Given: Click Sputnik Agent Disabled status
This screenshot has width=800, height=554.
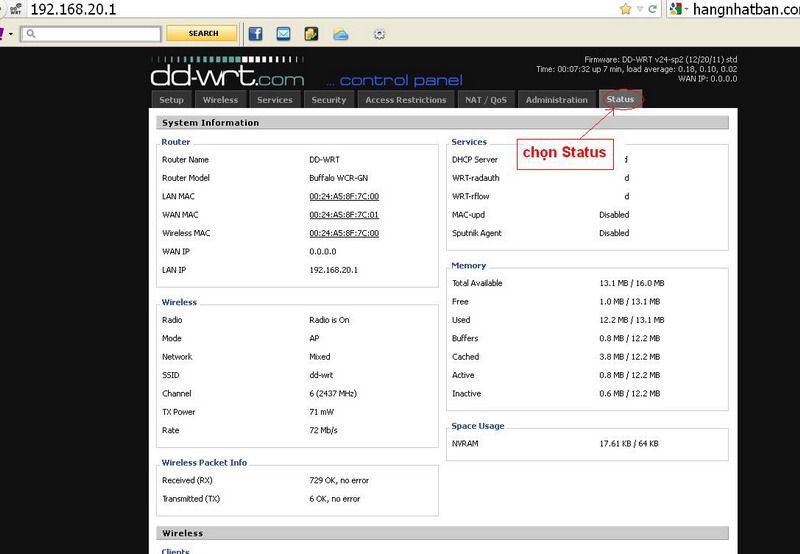Looking at the screenshot, I should point(614,233).
